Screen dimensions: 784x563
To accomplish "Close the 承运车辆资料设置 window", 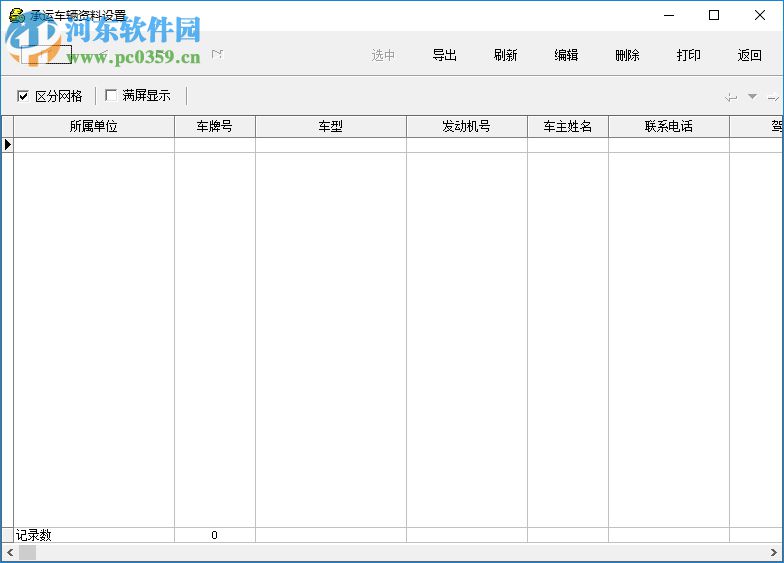I will [760, 16].
